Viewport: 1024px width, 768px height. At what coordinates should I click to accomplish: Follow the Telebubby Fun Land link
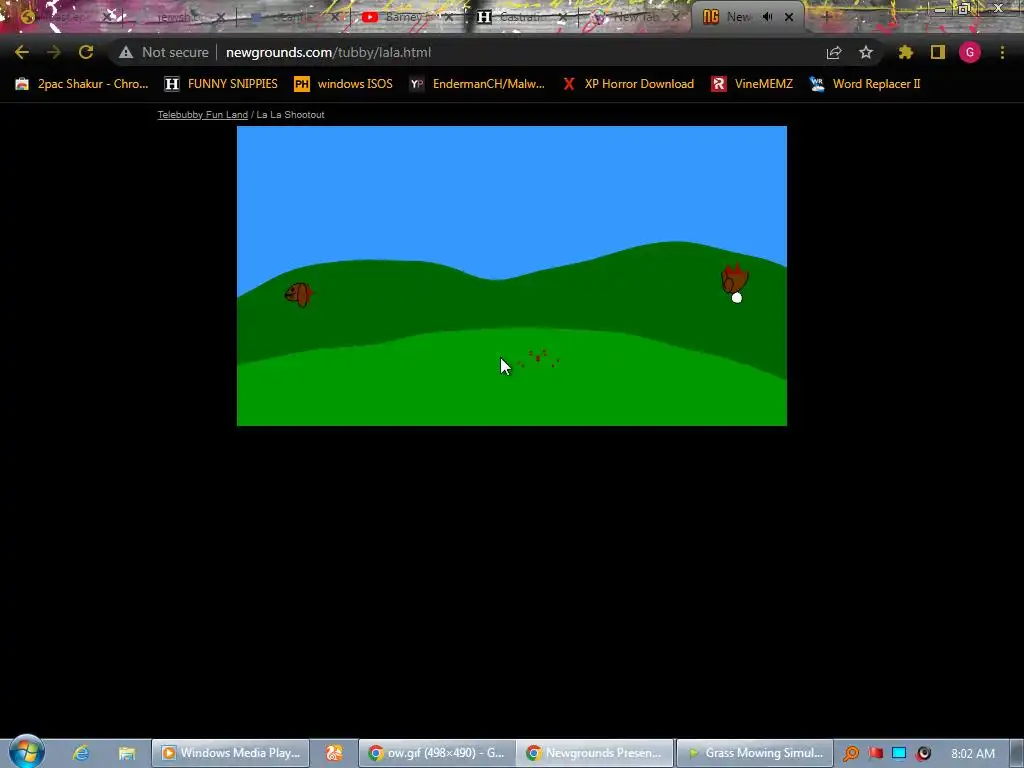(x=202, y=115)
